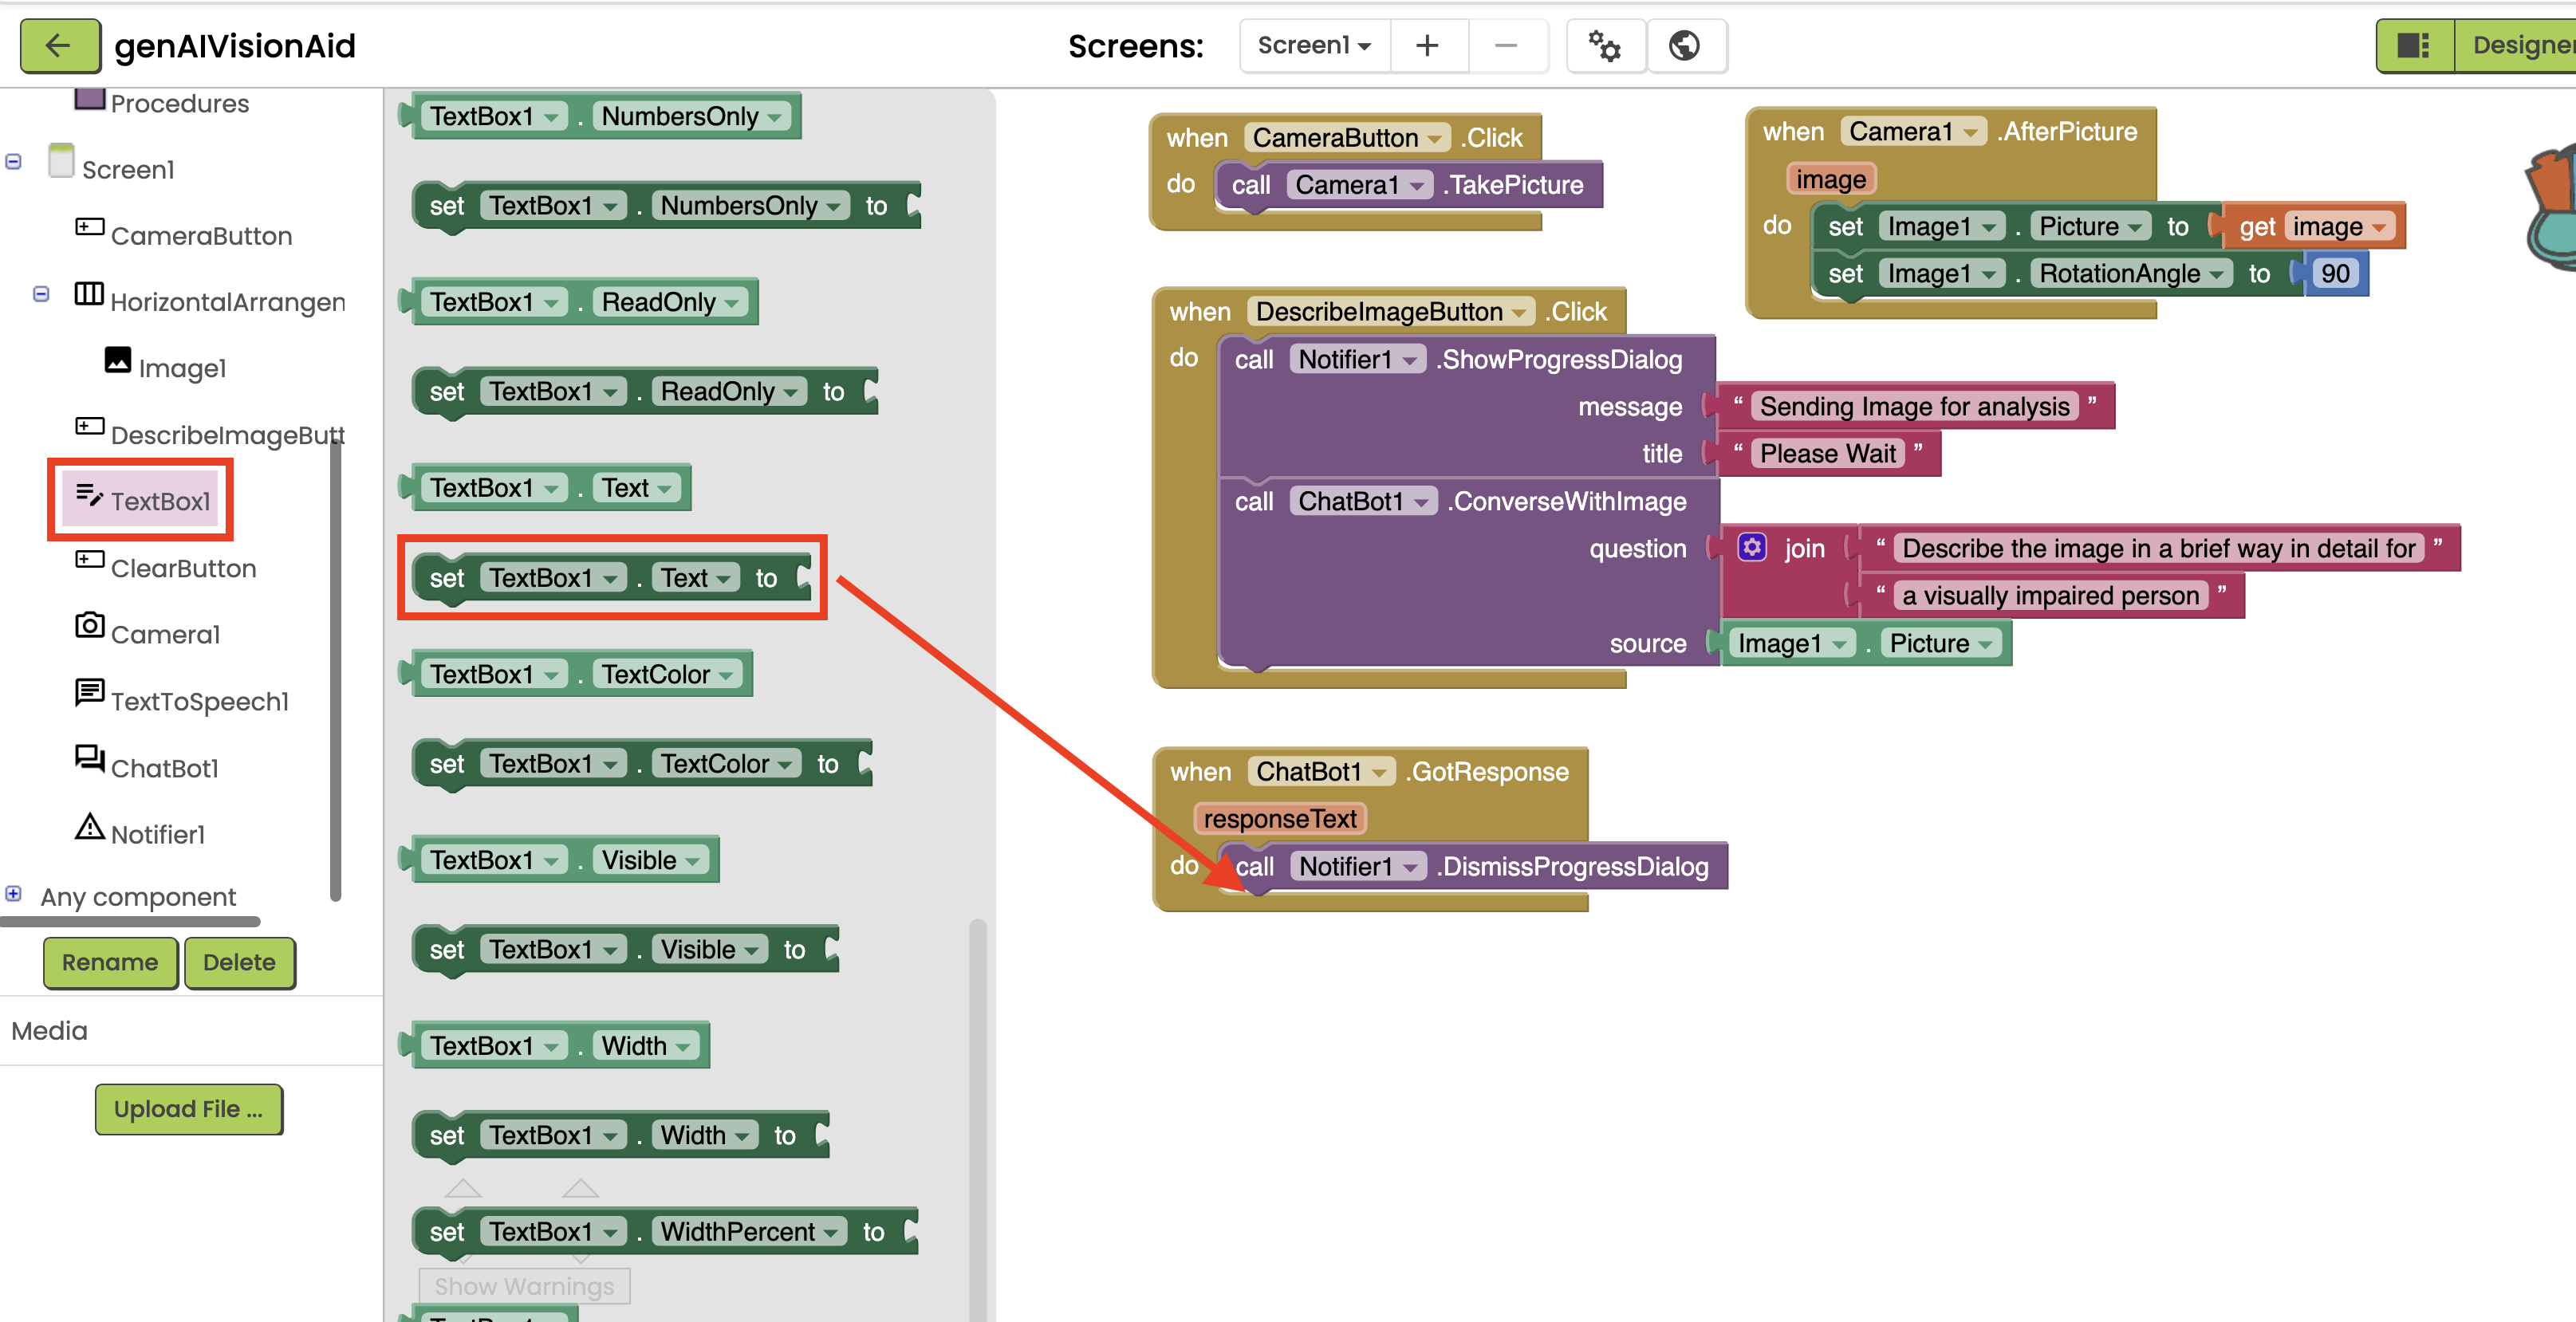Screen dimensions: 2576x1322
Task: Select TextBox1 in component tree
Action: click(x=141, y=500)
